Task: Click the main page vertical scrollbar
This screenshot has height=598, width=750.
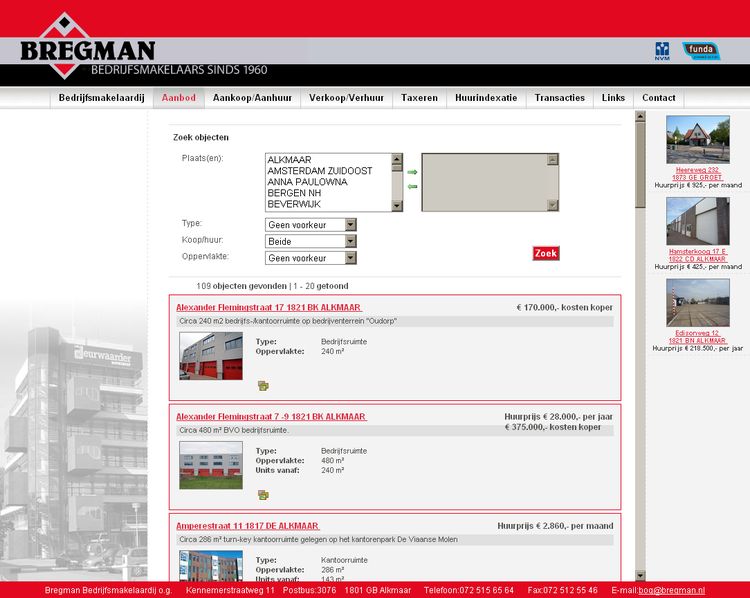Action: pos(640,350)
